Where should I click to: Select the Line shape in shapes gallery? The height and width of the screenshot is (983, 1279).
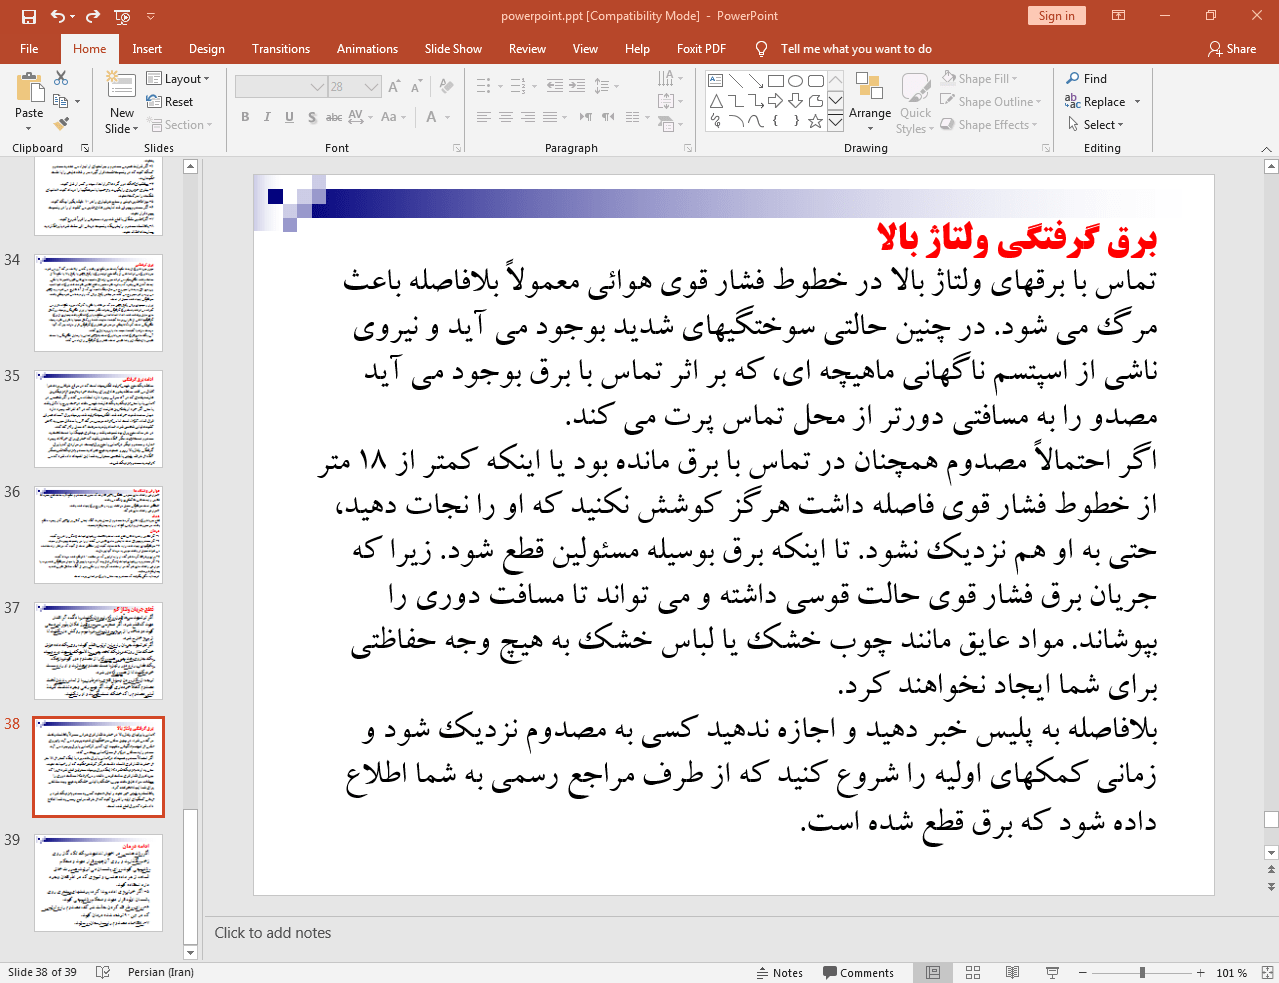pyautogui.click(x=735, y=81)
